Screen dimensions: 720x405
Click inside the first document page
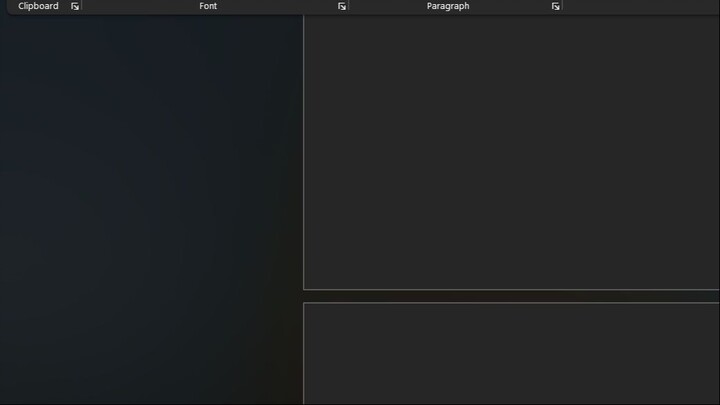(512, 152)
